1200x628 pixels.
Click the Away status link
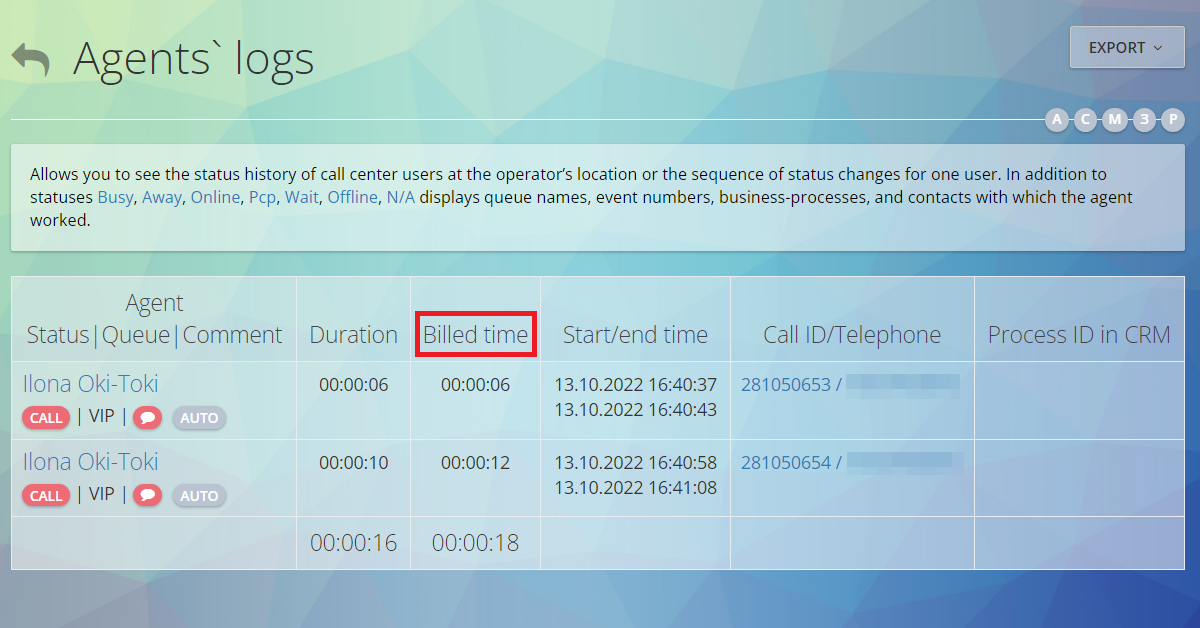pos(161,197)
